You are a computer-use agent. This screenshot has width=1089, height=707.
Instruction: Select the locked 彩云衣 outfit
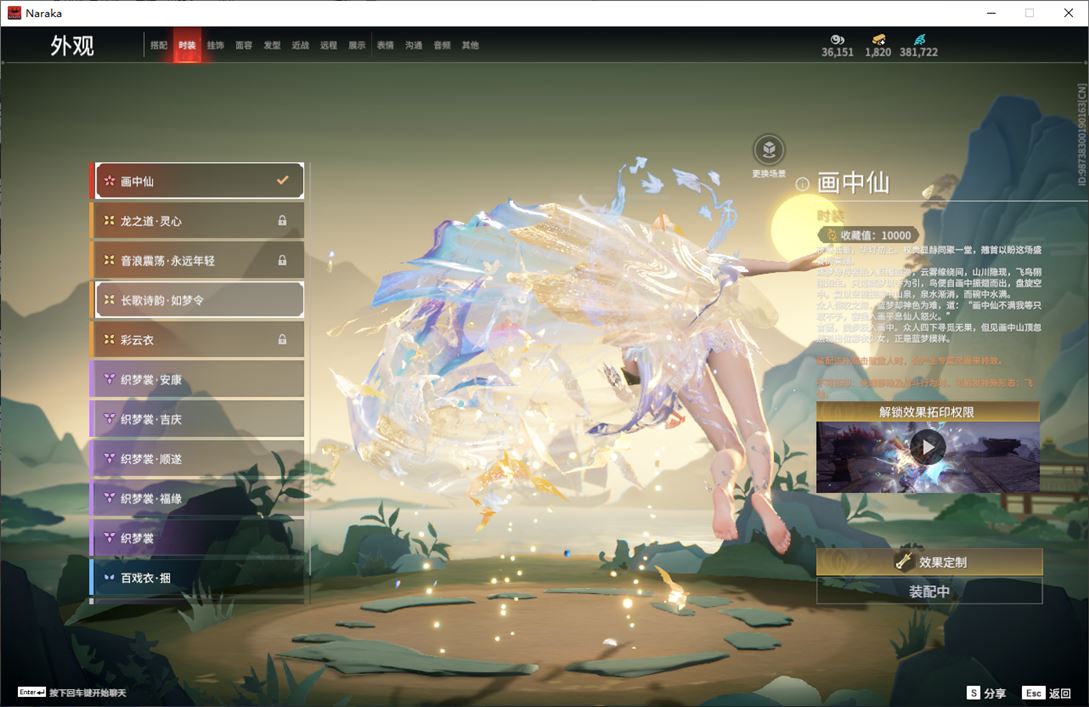199,340
